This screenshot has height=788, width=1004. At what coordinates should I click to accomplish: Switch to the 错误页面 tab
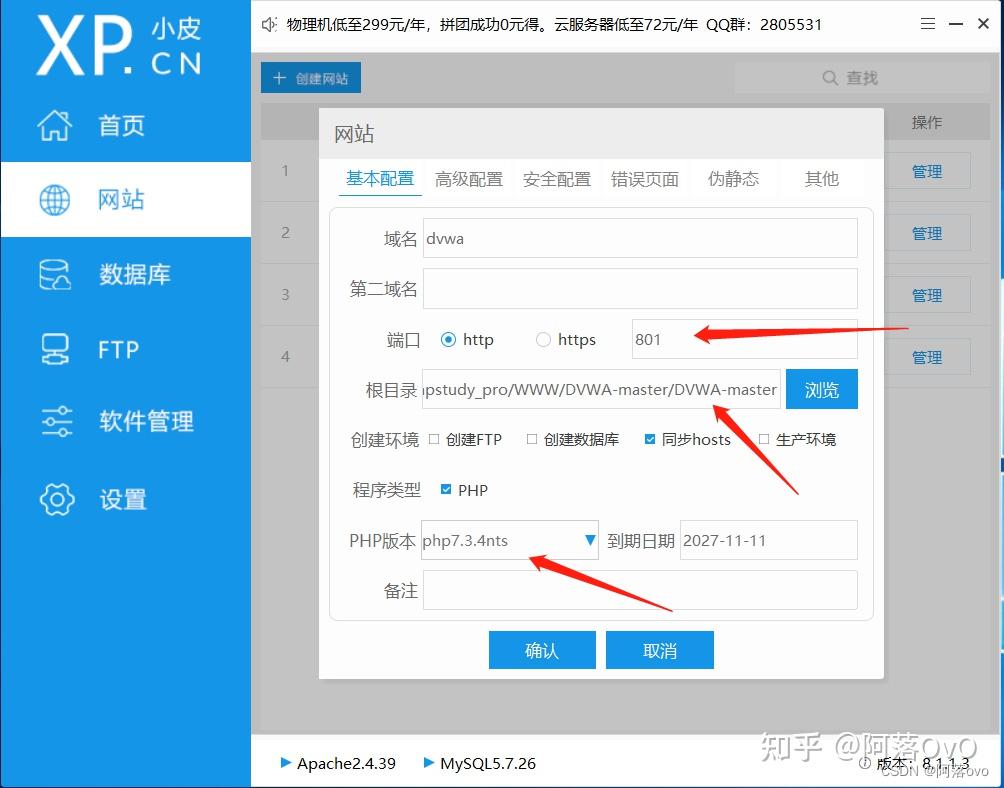[645, 179]
